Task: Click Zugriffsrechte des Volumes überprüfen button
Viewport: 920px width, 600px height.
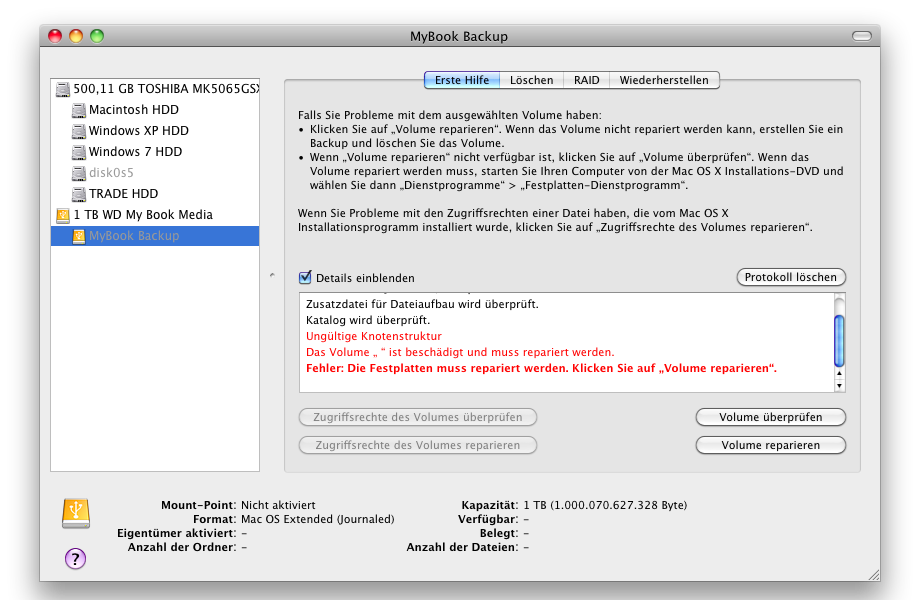Action: pyautogui.click(x=418, y=417)
